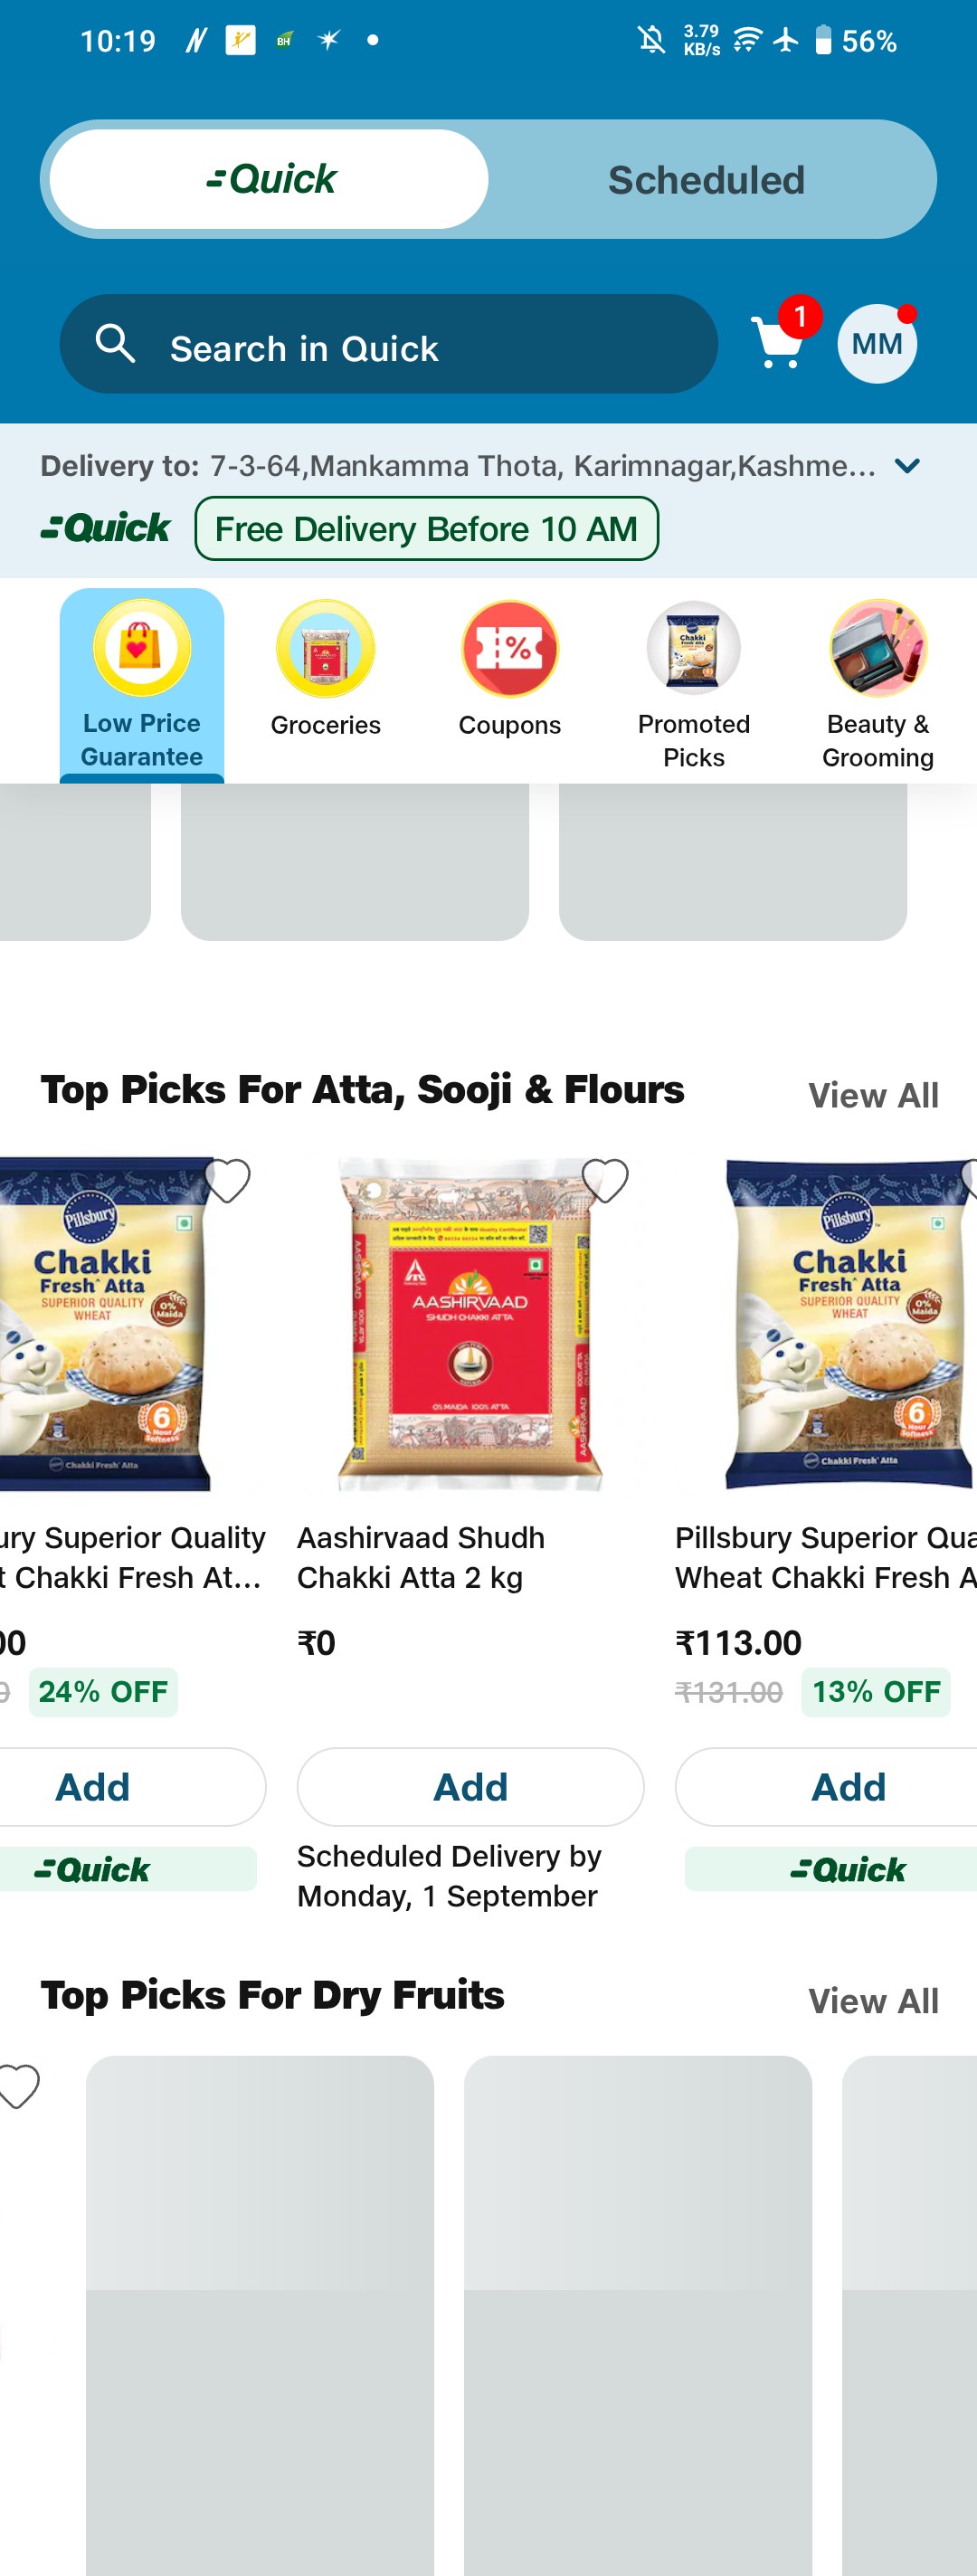977x2576 pixels.
Task: Switch to the Scheduled tab
Action: pos(706,179)
